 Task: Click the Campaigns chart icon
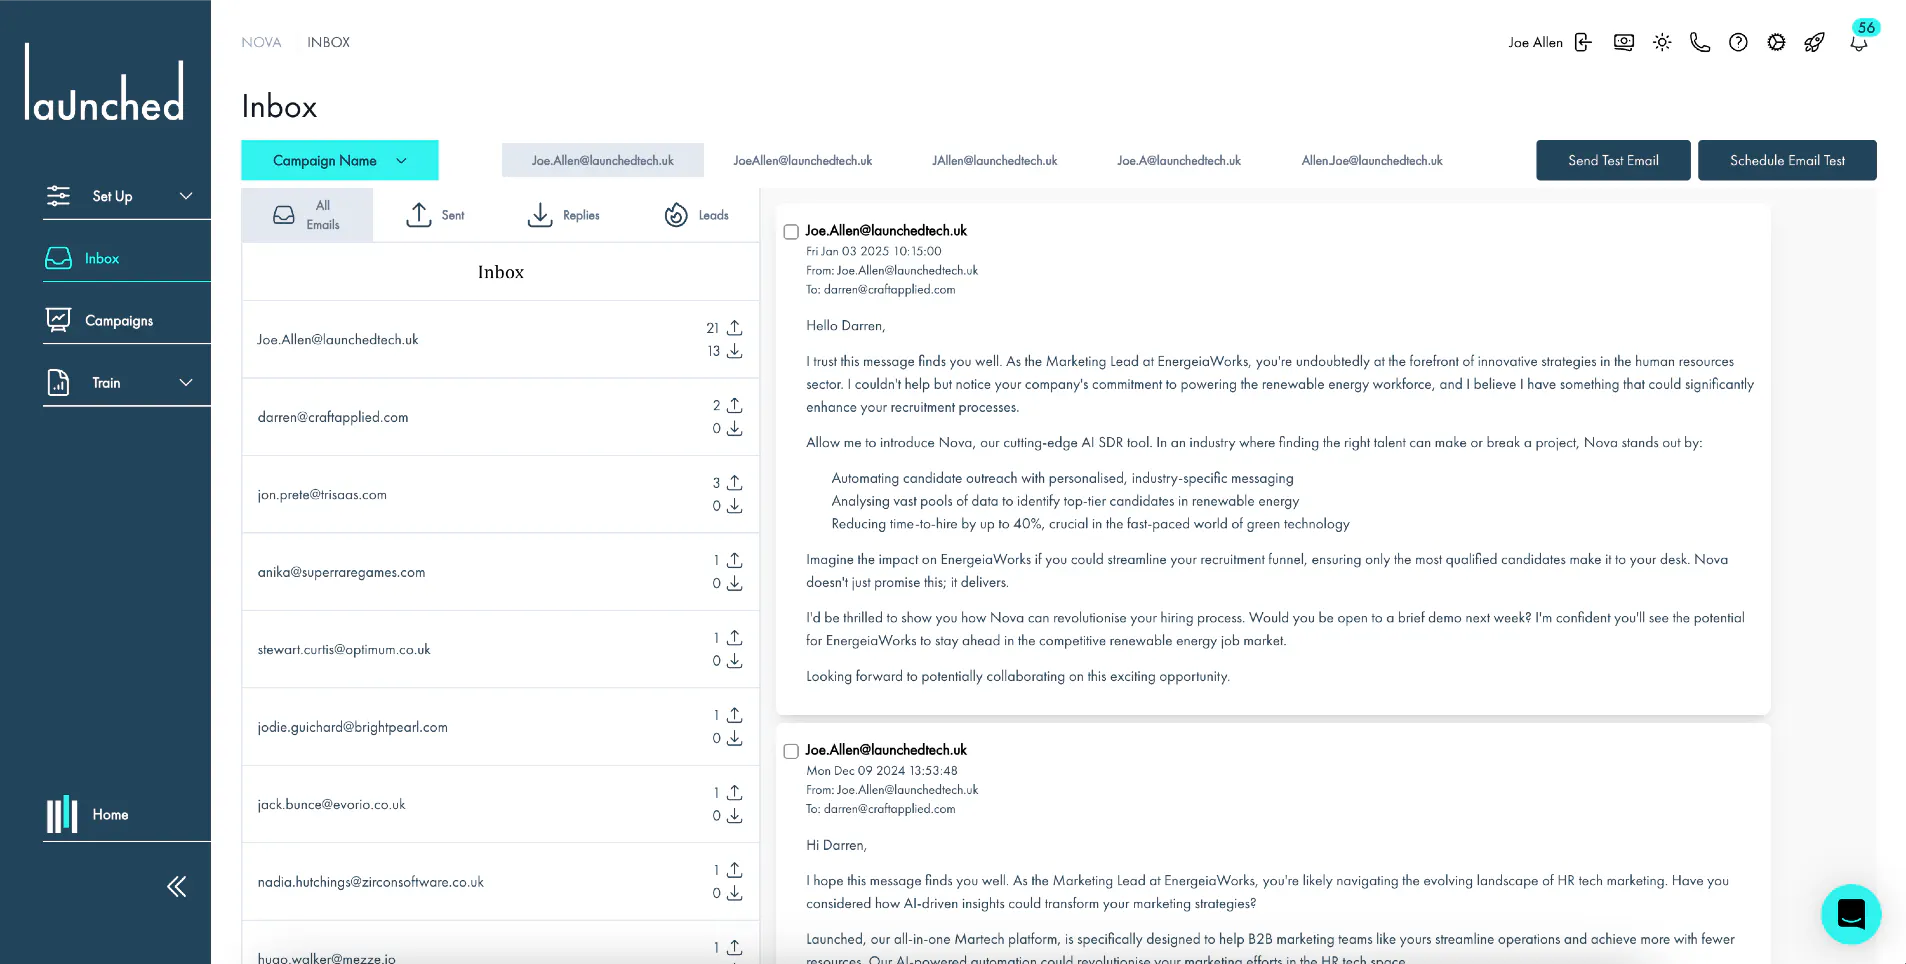[x=59, y=320]
